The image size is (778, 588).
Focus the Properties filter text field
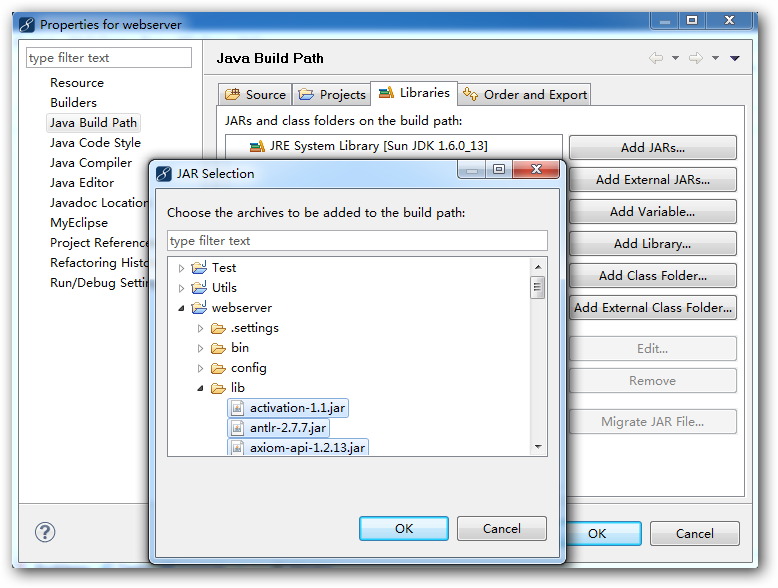[x=109, y=58]
